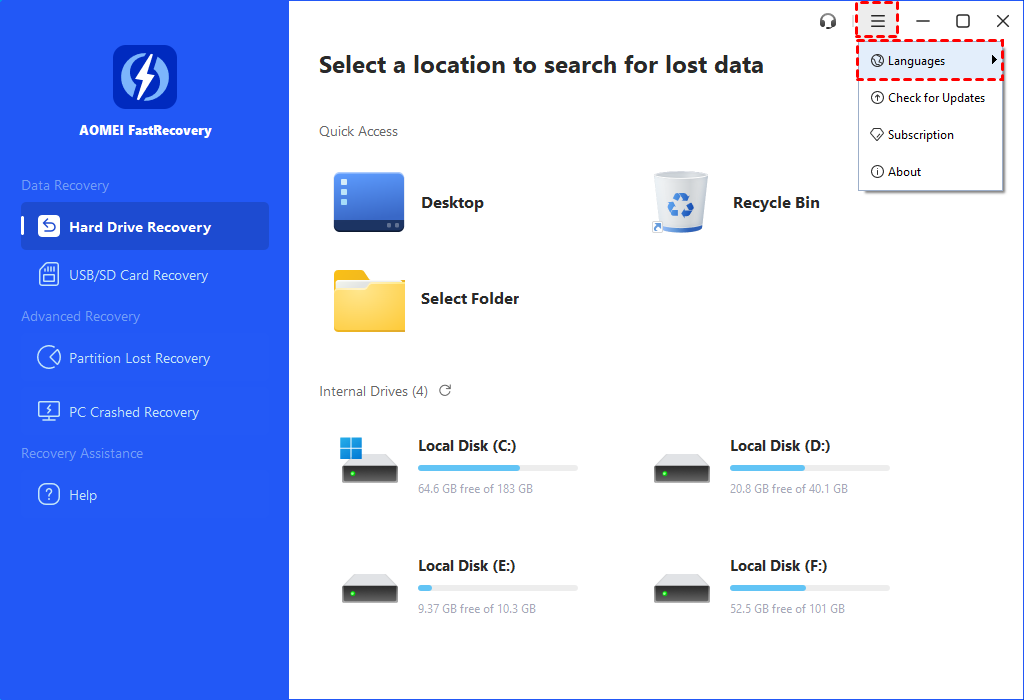Image resolution: width=1024 pixels, height=700 pixels.
Task: Open the About menu item
Action: (x=904, y=172)
